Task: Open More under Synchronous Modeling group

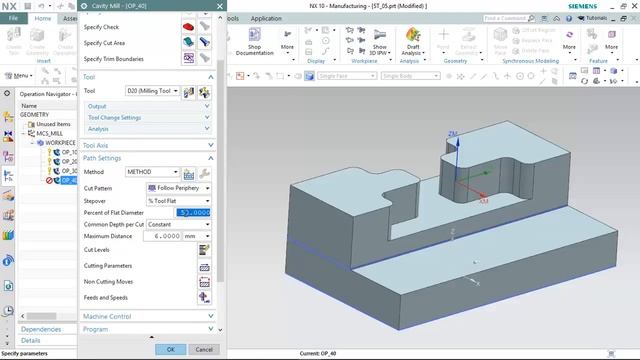Action: [x=569, y=41]
